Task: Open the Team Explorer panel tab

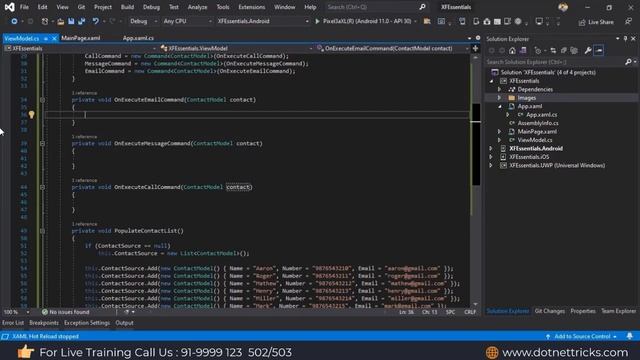Action: click(x=618, y=311)
